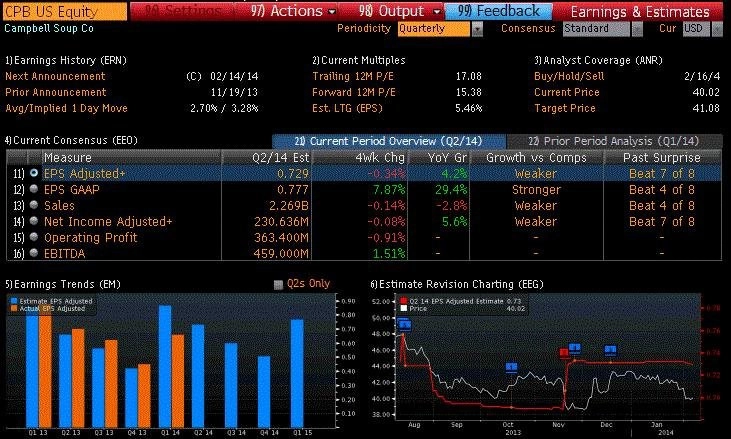Select the EPS Adjusted+ row label
The width and height of the screenshot is (731, 439).
click(x=84, y=173)
